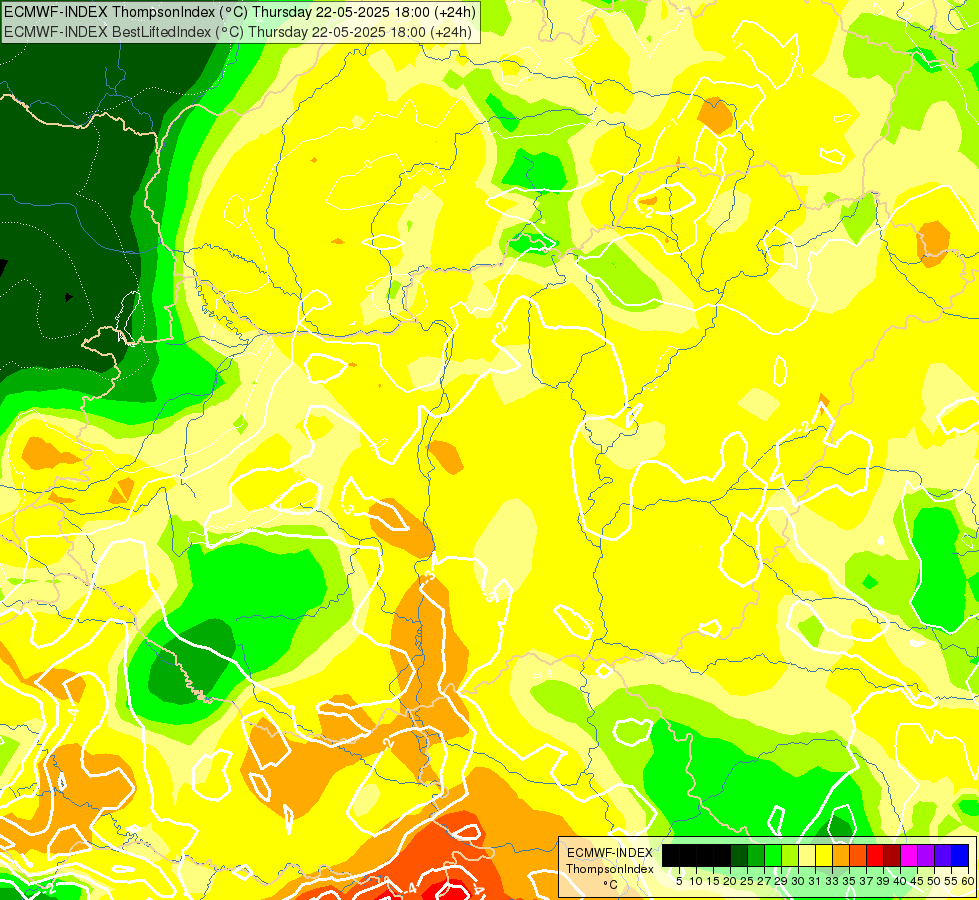
Task: Click the ThompsonIndex title line at top
Action: tap(240, 12)
